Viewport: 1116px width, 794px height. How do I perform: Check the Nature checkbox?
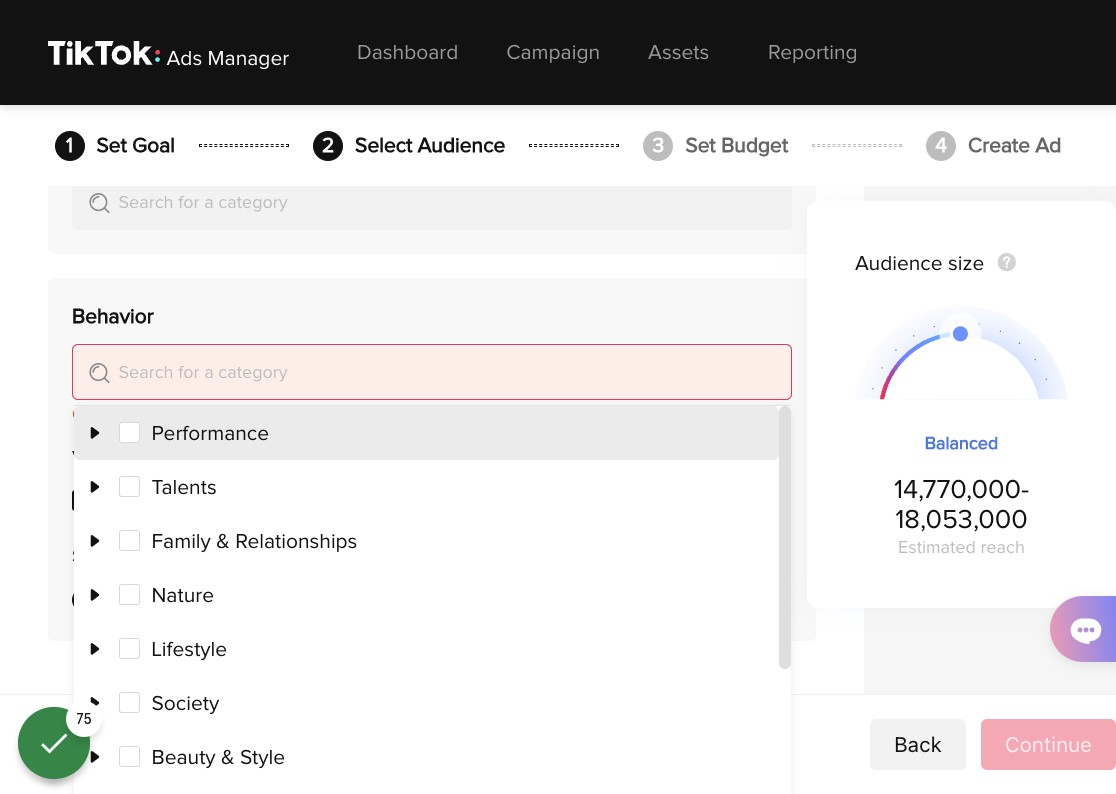coord(129,595)
